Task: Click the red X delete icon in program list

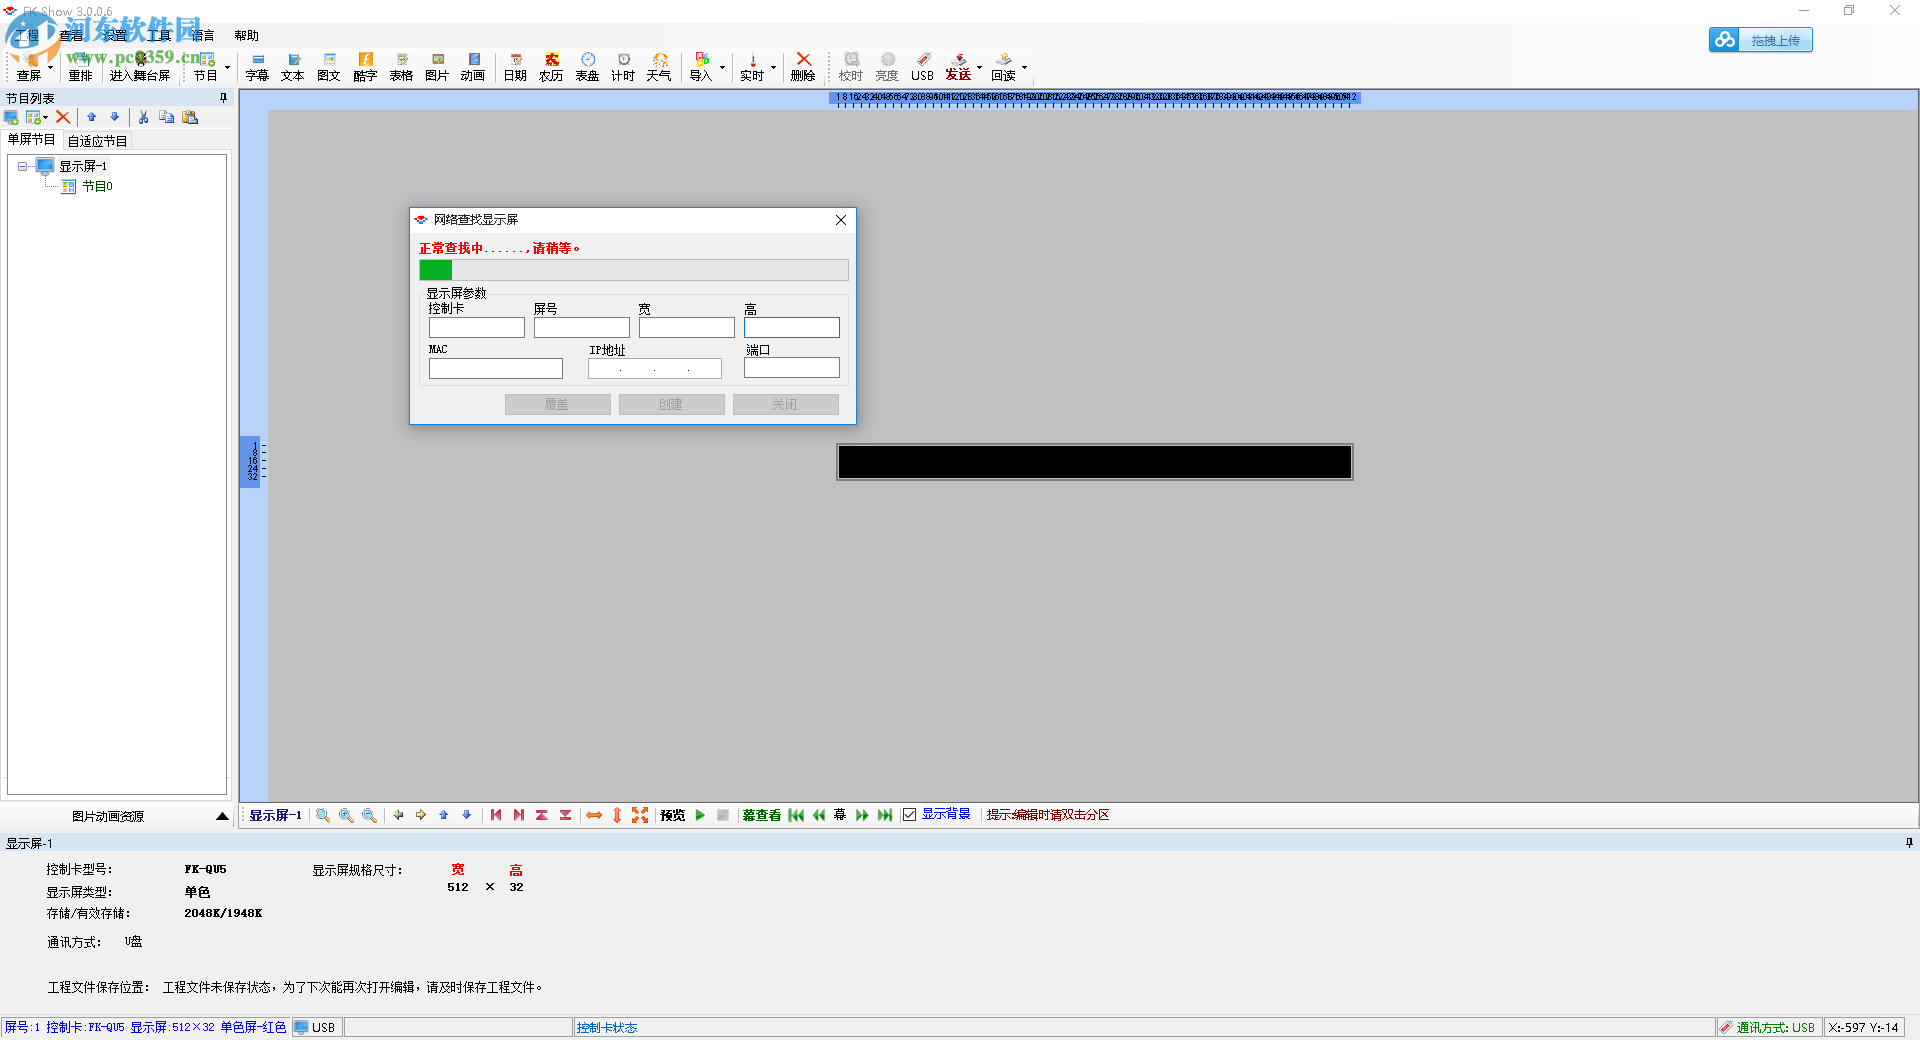Action: 63,117
